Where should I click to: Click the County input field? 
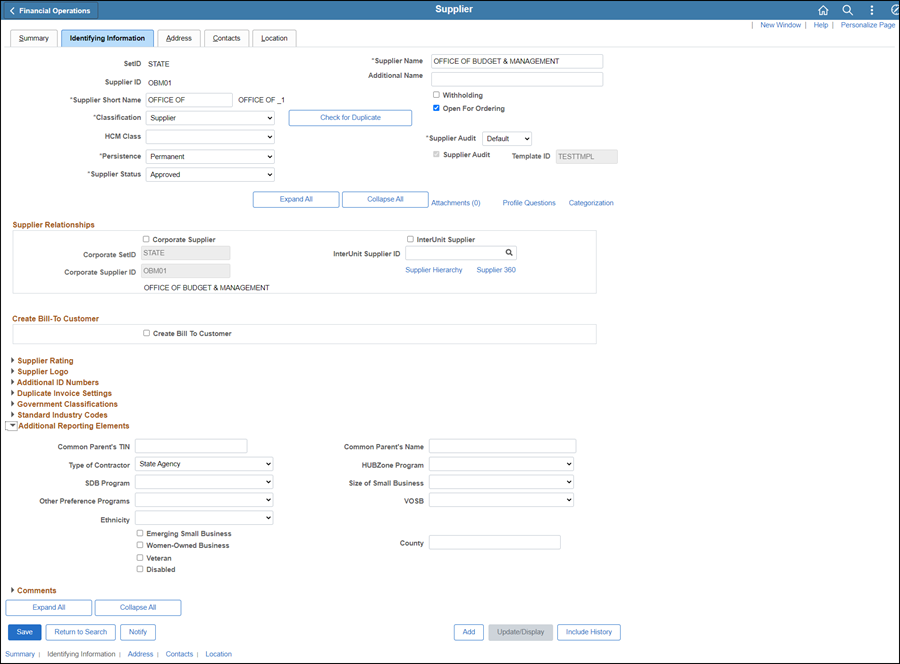coord(495,542)
